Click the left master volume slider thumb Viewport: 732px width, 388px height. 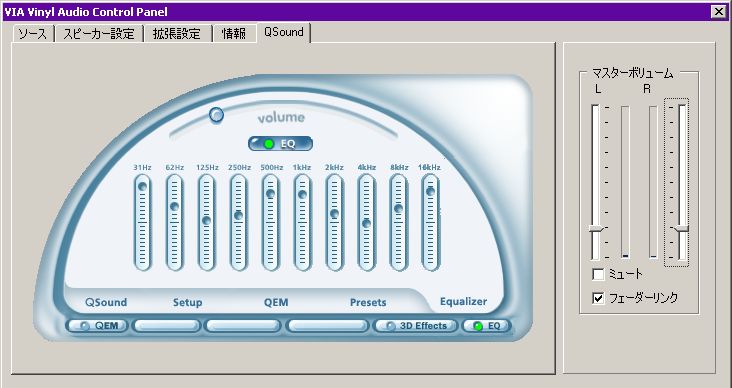[595, 228]
